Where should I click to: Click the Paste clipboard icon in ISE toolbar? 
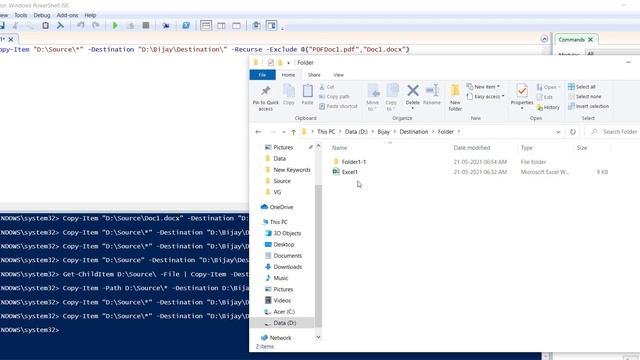coord(45,25)
